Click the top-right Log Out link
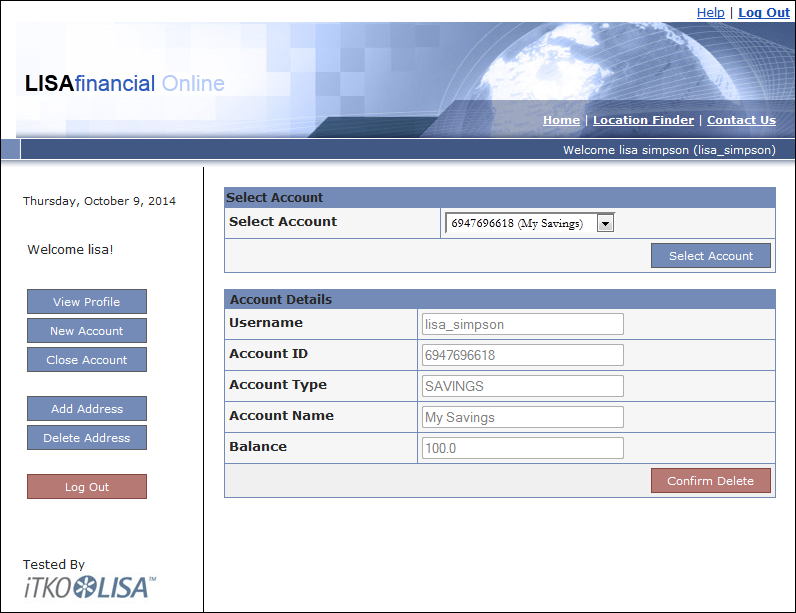The image size is (796, 613). pyautogui.click(x=764, y=12)
